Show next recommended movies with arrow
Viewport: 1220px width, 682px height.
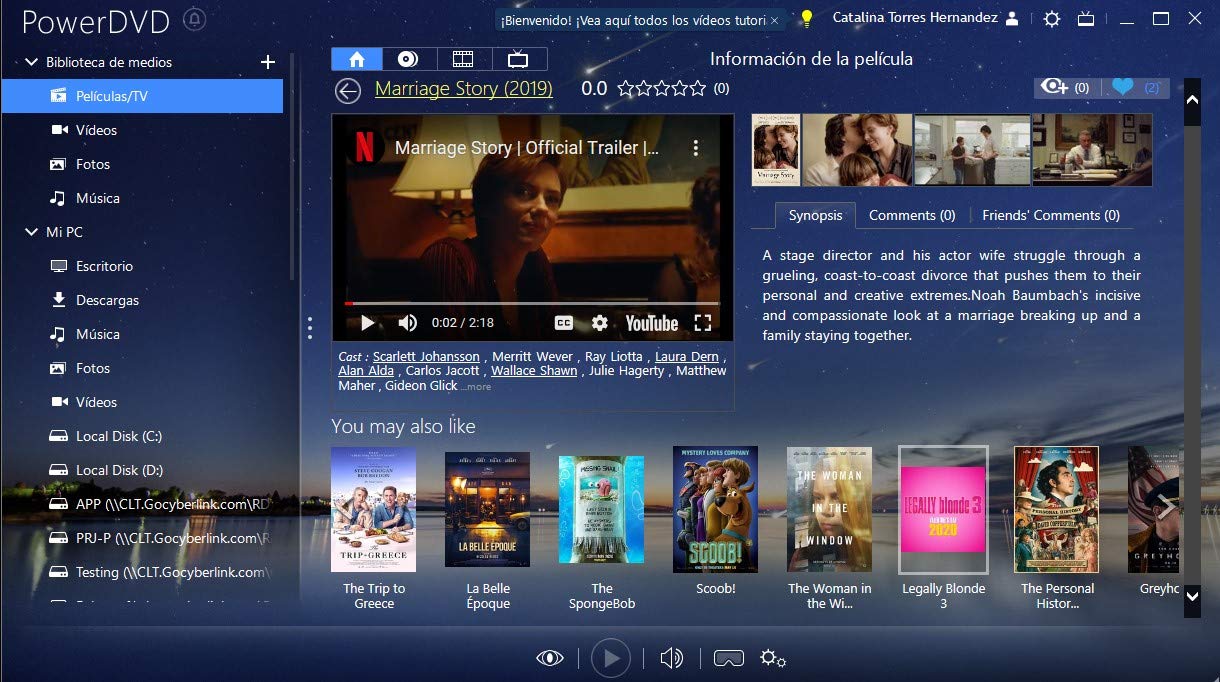coord(1166,507)
